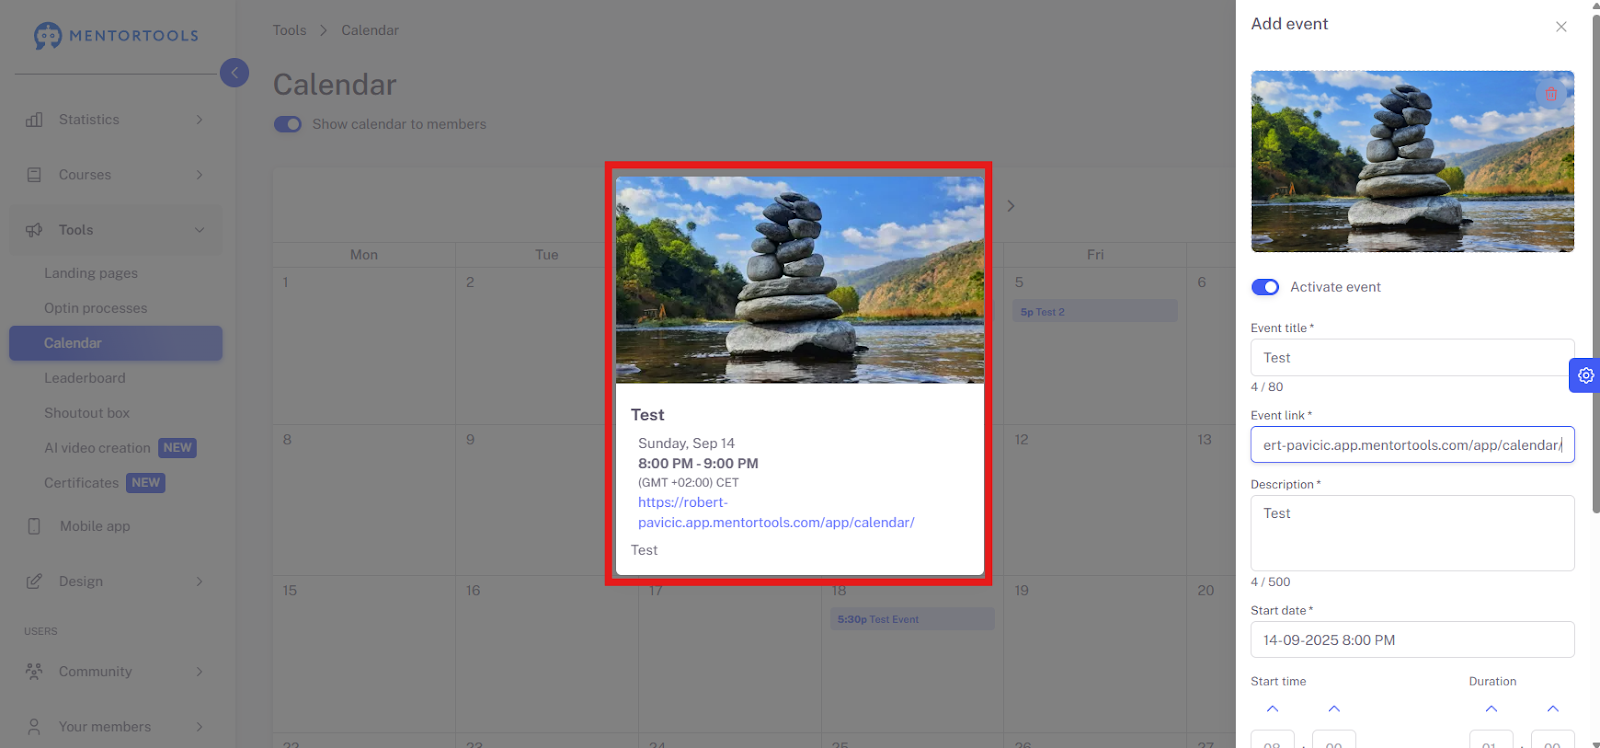
Task: Click the NEW badge beside Certificates
Action: coord(146,483)
